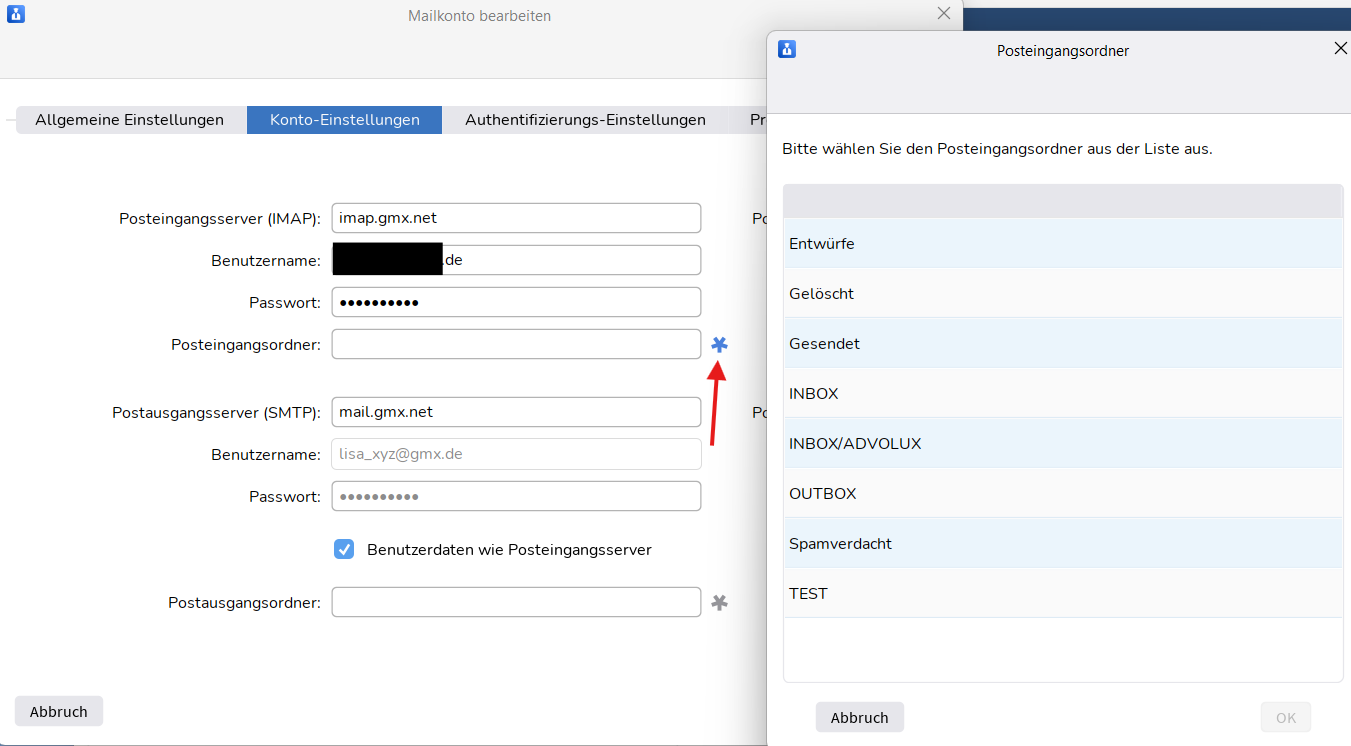Close the Mailkonto bearbeiten window

coord(943,14)
